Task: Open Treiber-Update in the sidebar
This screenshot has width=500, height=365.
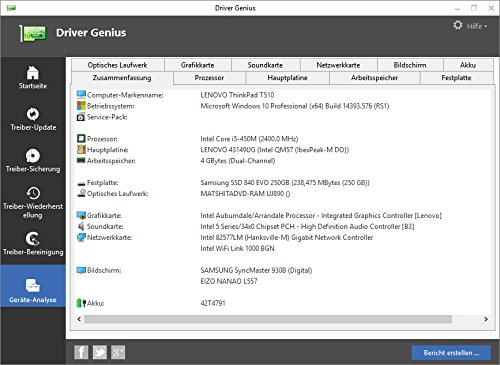Action: (x=33, y=119)
